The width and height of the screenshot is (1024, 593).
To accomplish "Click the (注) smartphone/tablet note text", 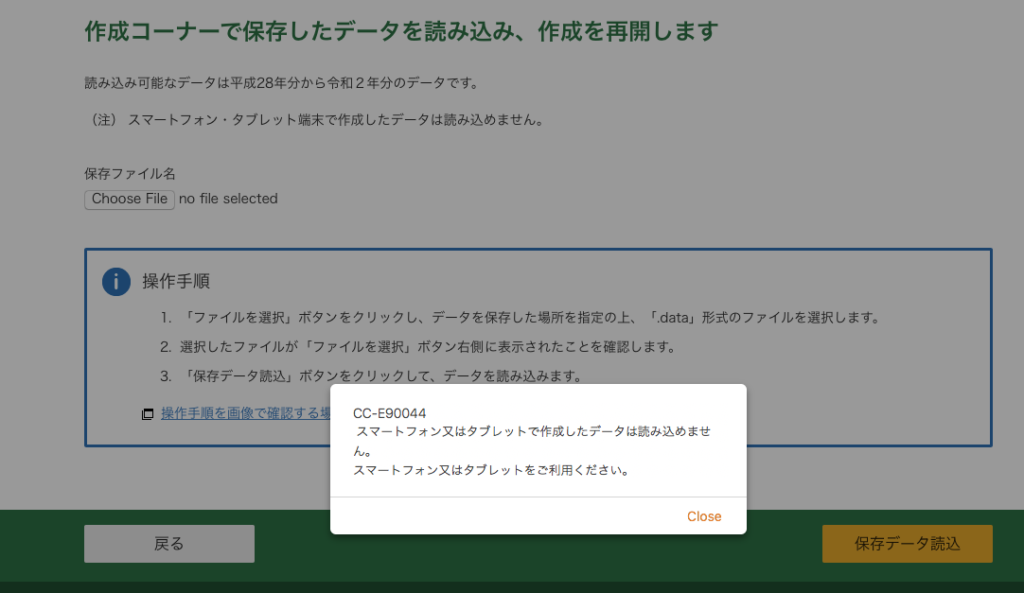I will pos(315,120).
